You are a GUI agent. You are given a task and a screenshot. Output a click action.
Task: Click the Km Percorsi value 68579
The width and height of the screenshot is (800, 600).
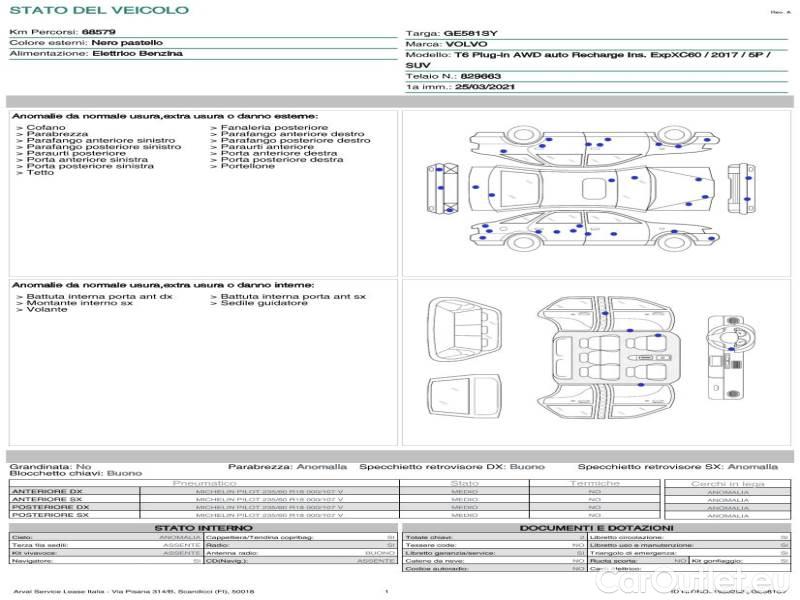coord(98,33)
